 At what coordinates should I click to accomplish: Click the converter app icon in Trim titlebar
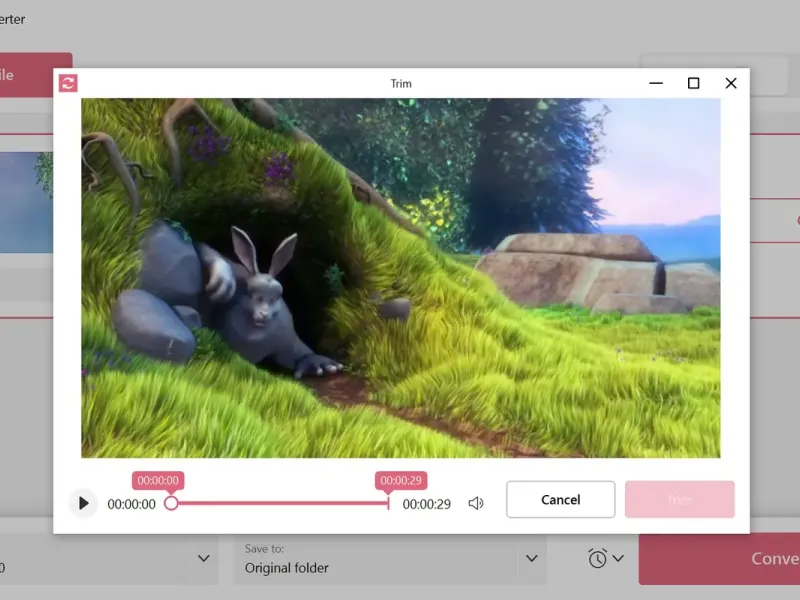tap(68, 83)
